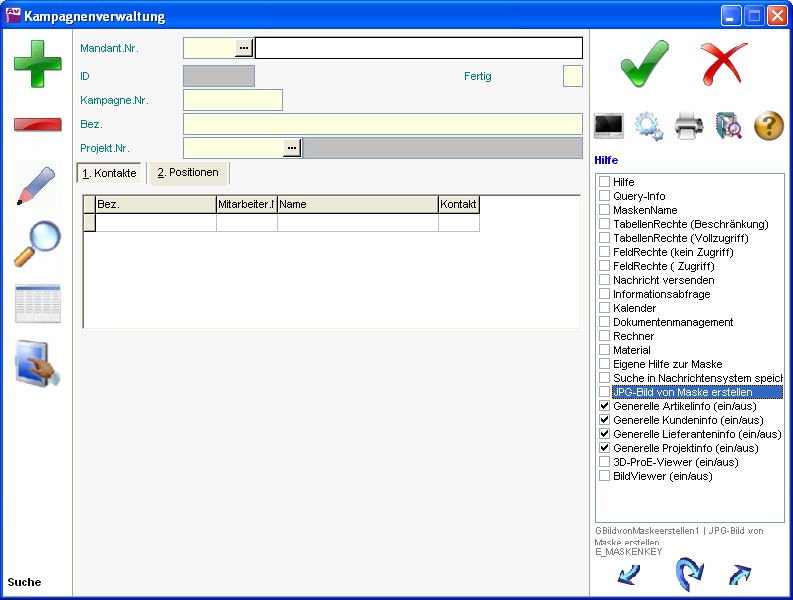
Task: Click the yellow question mark help icon
Action: 768,126
